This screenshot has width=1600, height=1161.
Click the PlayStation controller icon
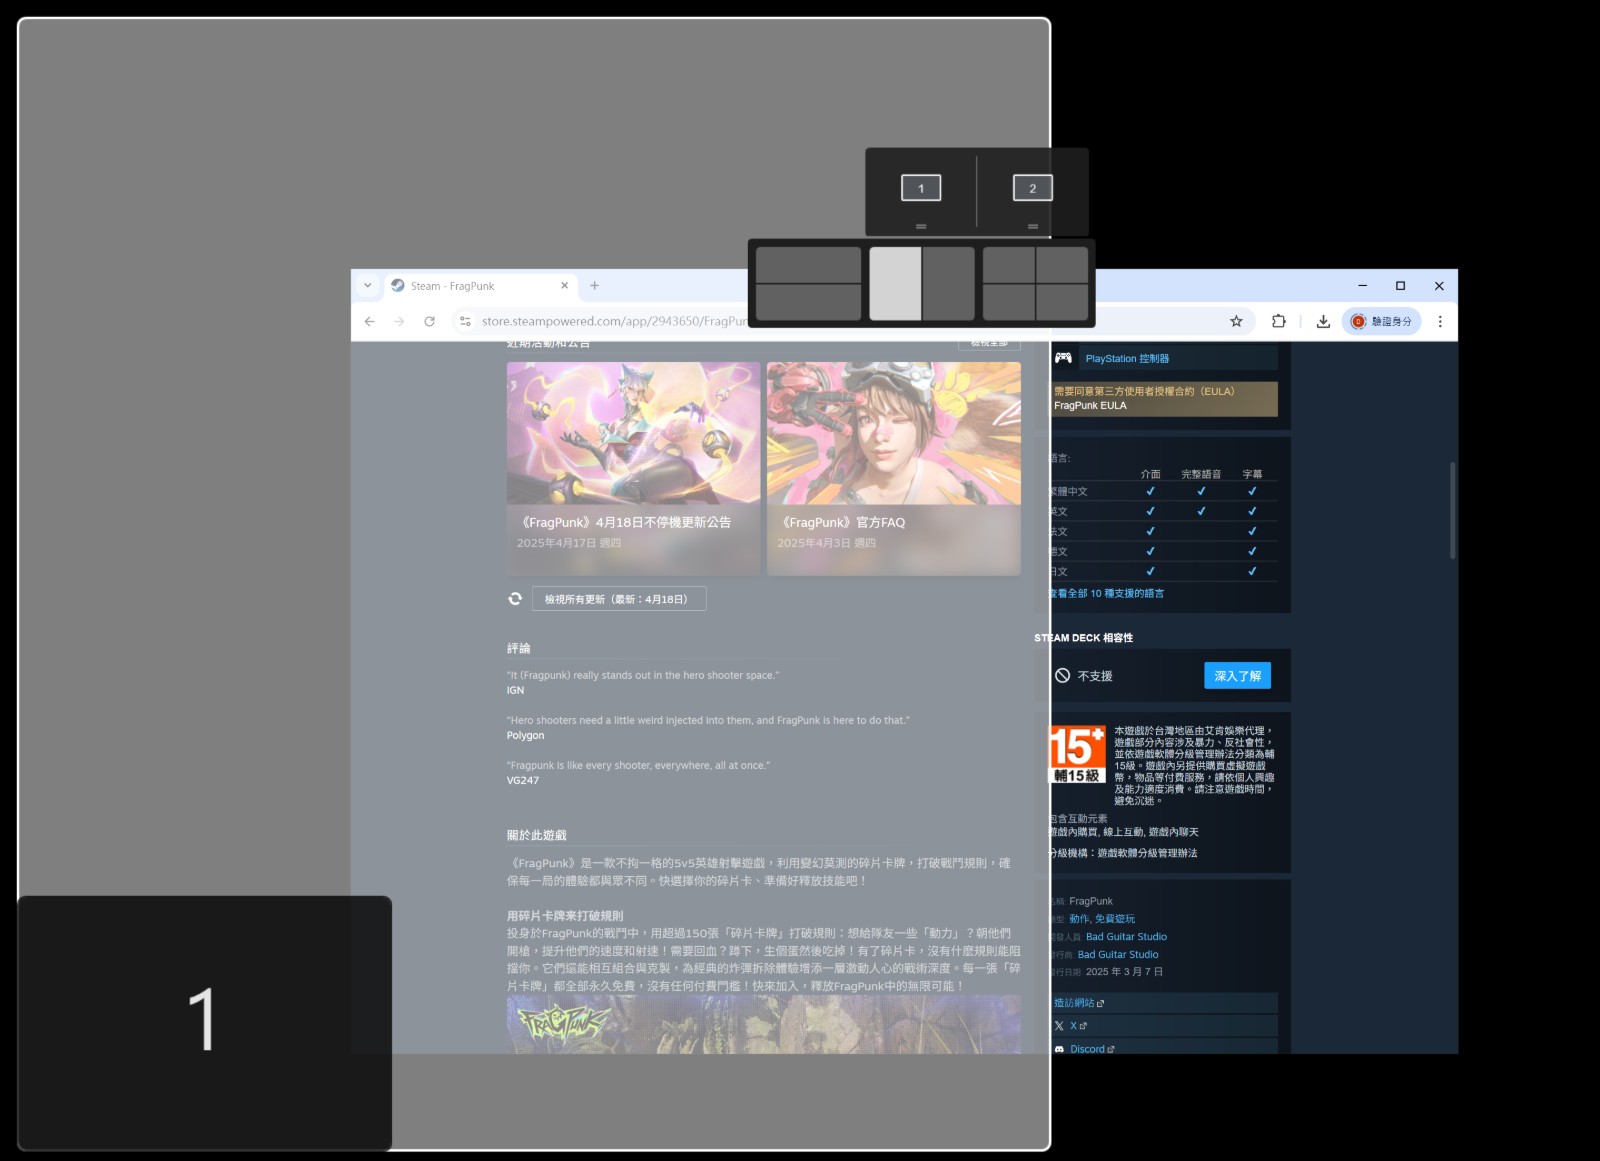(1063, 357)
